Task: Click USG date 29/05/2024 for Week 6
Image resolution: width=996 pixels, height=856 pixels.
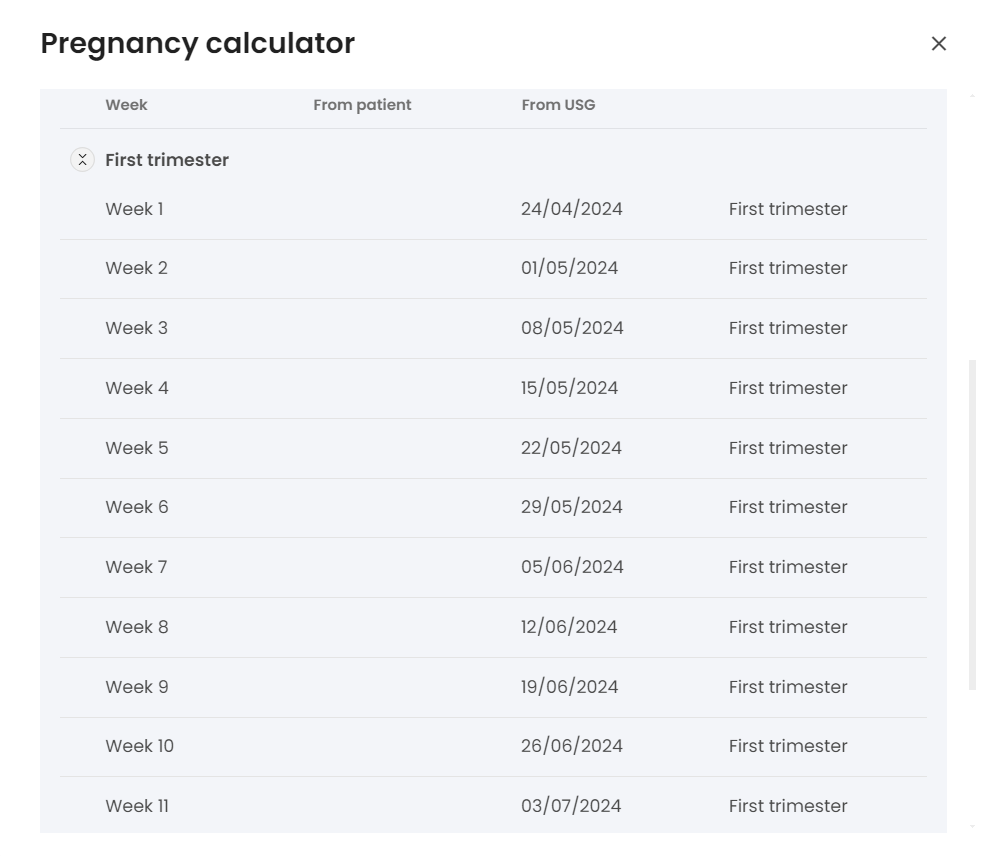Action: [x=571, y=507]
